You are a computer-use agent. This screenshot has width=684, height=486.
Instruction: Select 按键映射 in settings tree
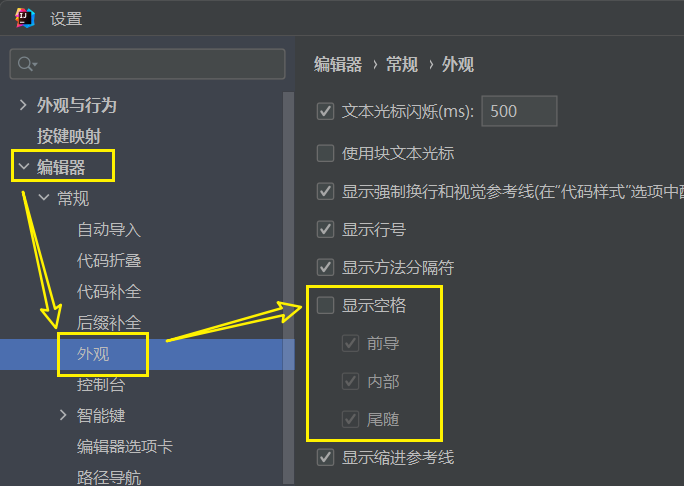[68, 135]
